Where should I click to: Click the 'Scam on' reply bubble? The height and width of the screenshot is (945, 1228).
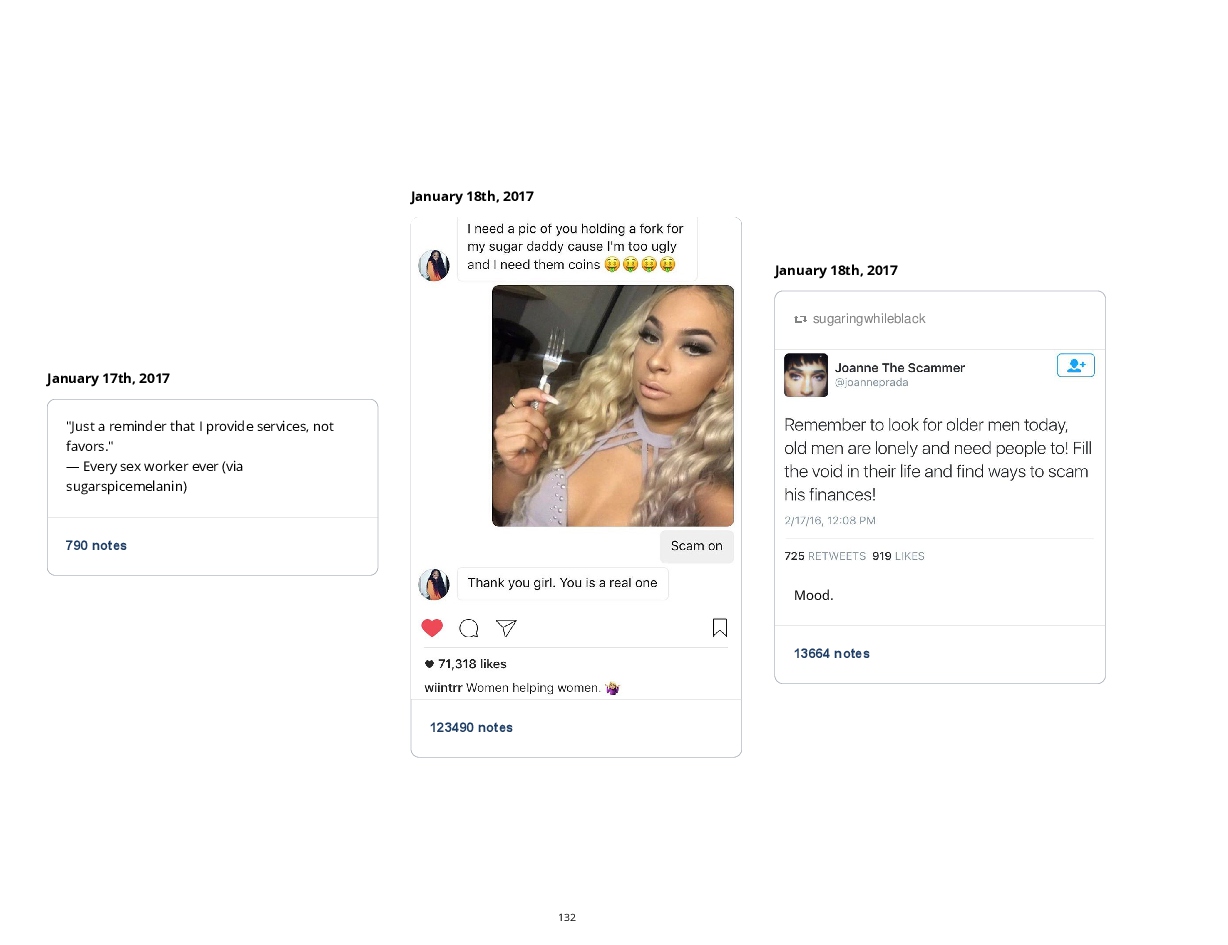click(x=697, y=546)
